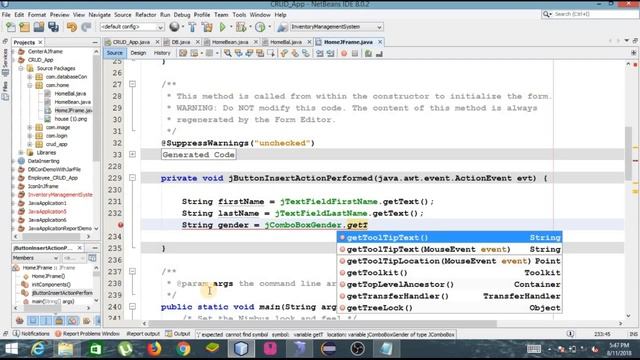The height and width of the screenshot is (360, 640).
Task: Open the Debug menu
Action: [x=182, y=15]
